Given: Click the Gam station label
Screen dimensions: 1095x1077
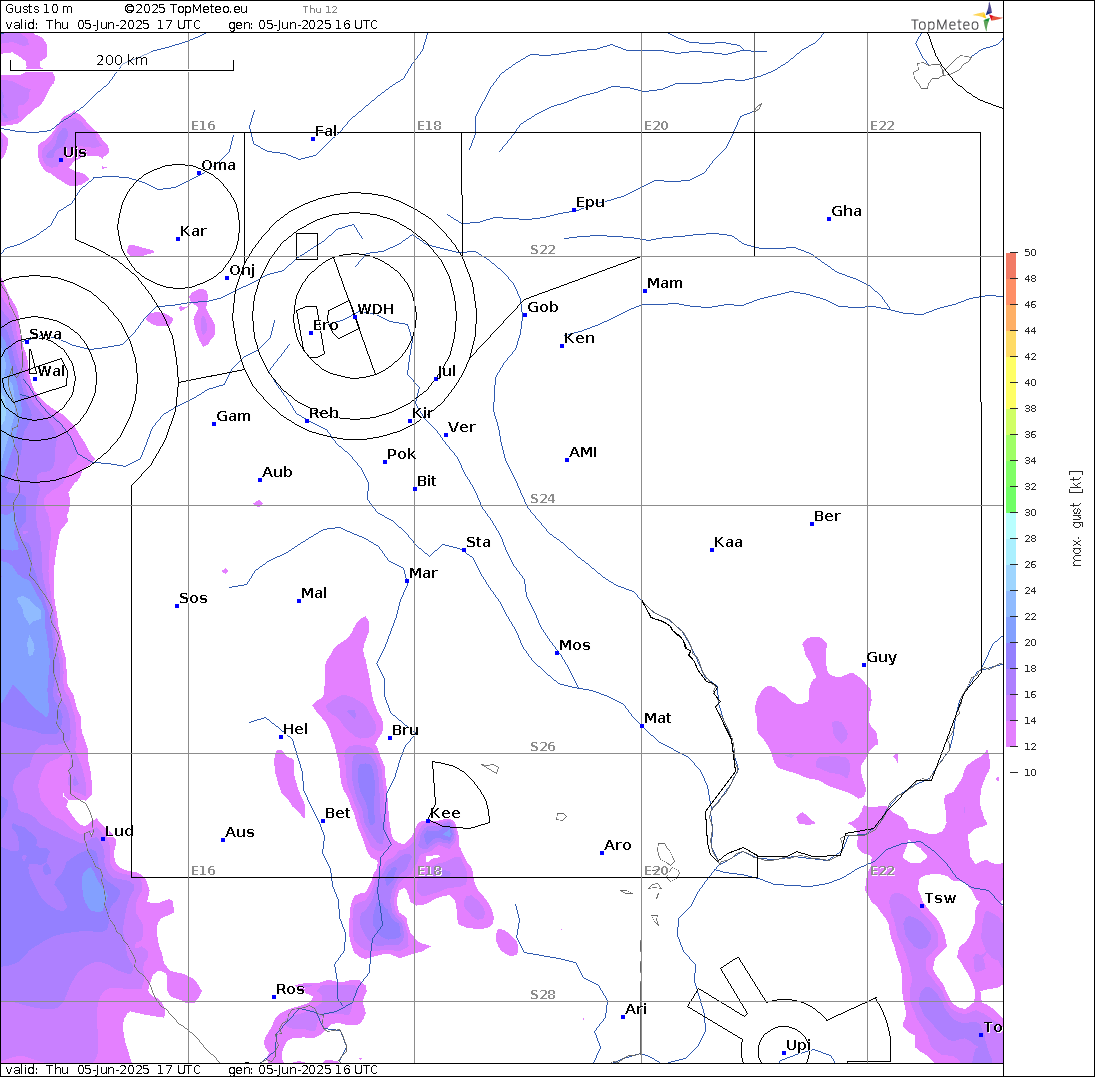Looking at the screenshot, I should (233, 416).
